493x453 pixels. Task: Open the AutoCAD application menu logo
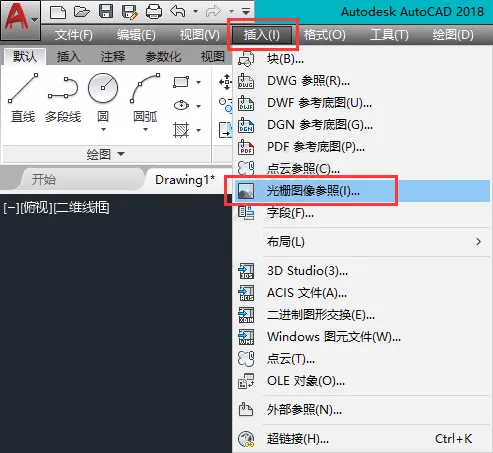tap(20, 20)
